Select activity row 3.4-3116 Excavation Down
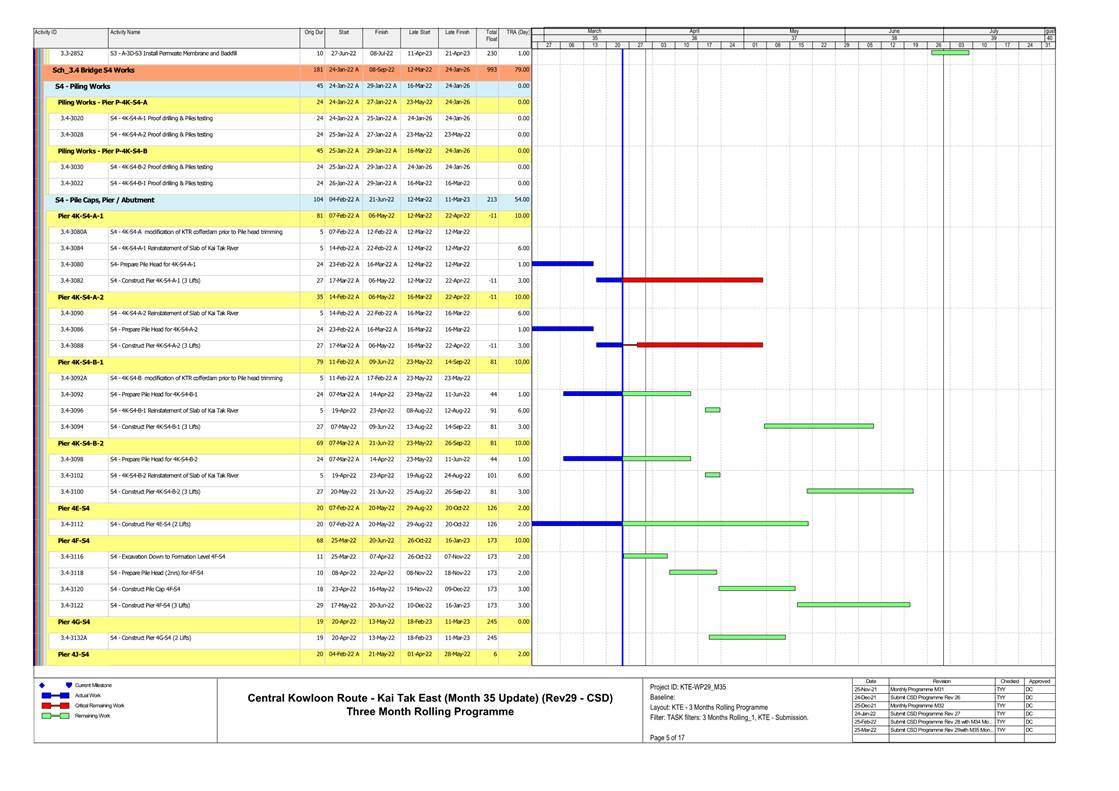1119x791 pixels. point(167,556)
